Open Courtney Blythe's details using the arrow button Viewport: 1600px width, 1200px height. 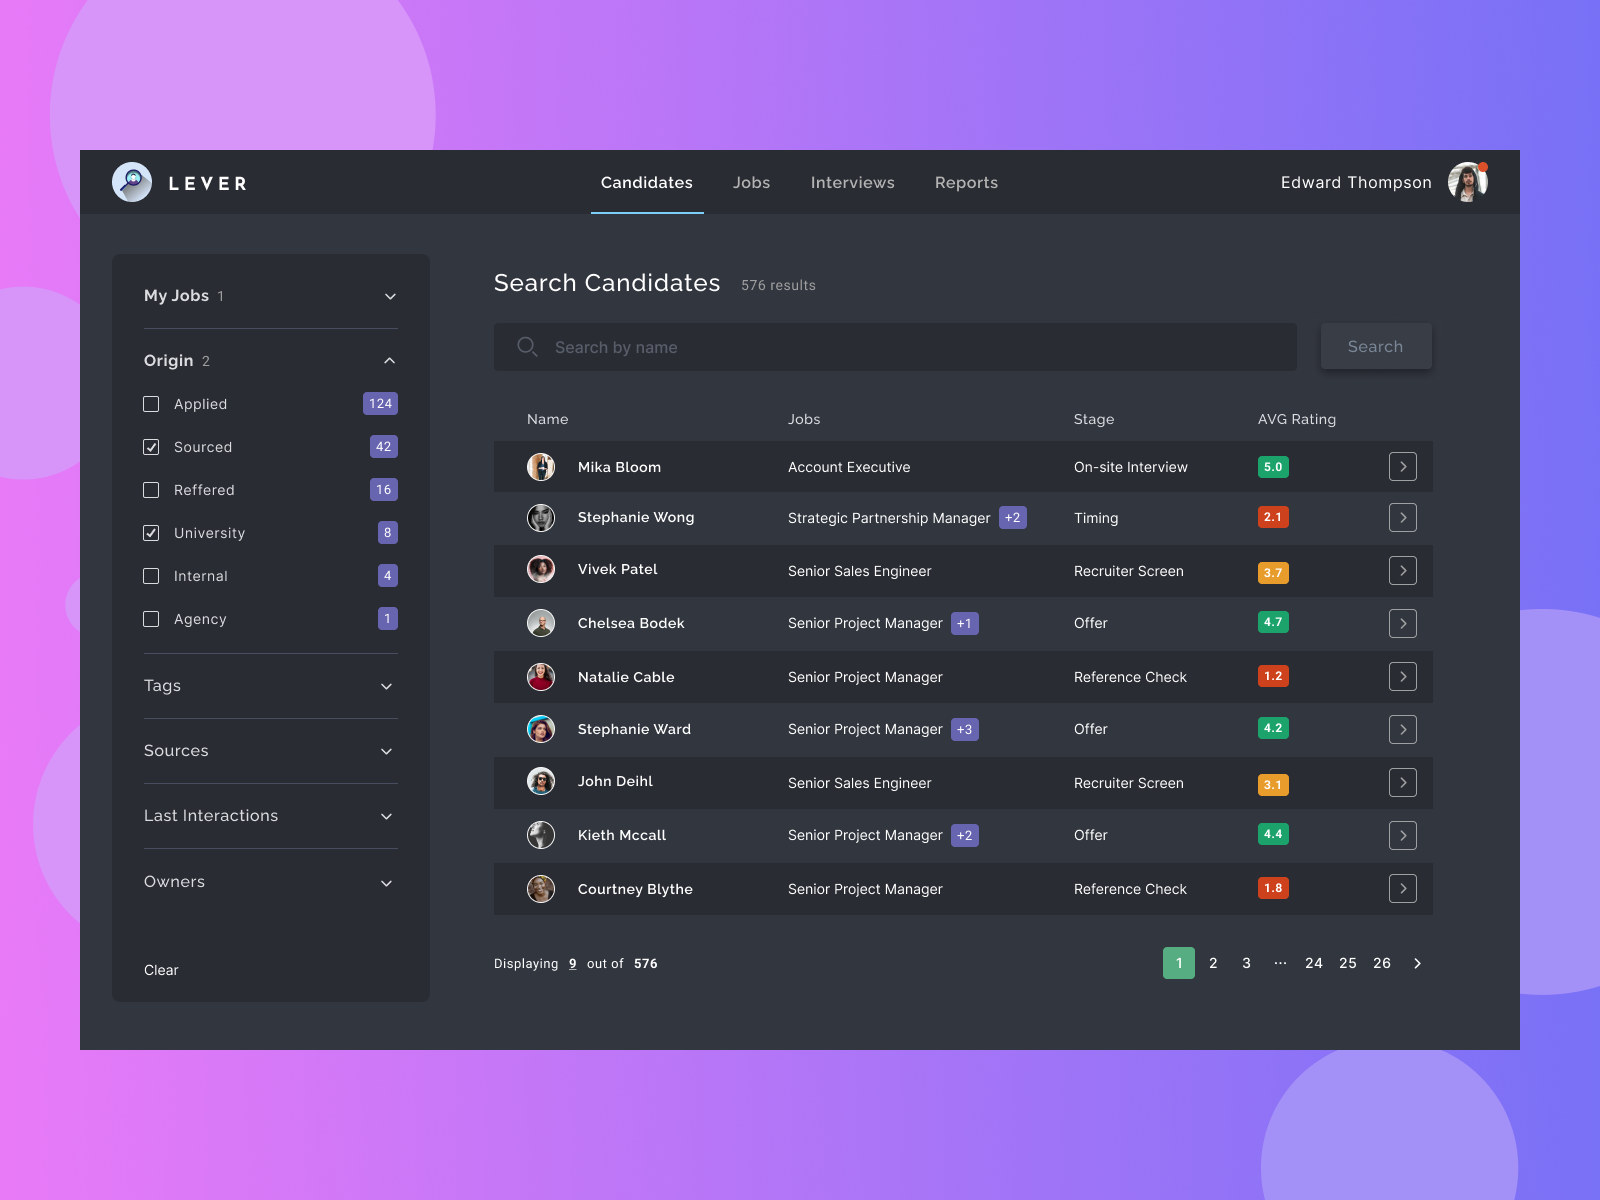pyautogui.click(x=1403, y=888)
